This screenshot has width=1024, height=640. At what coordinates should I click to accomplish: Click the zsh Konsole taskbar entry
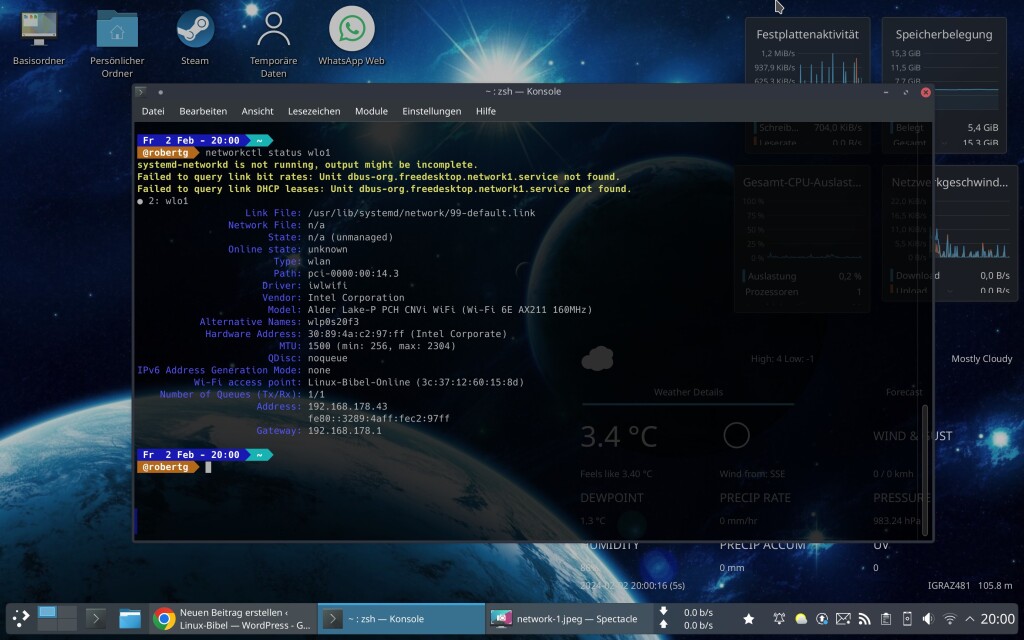(401, 618)
